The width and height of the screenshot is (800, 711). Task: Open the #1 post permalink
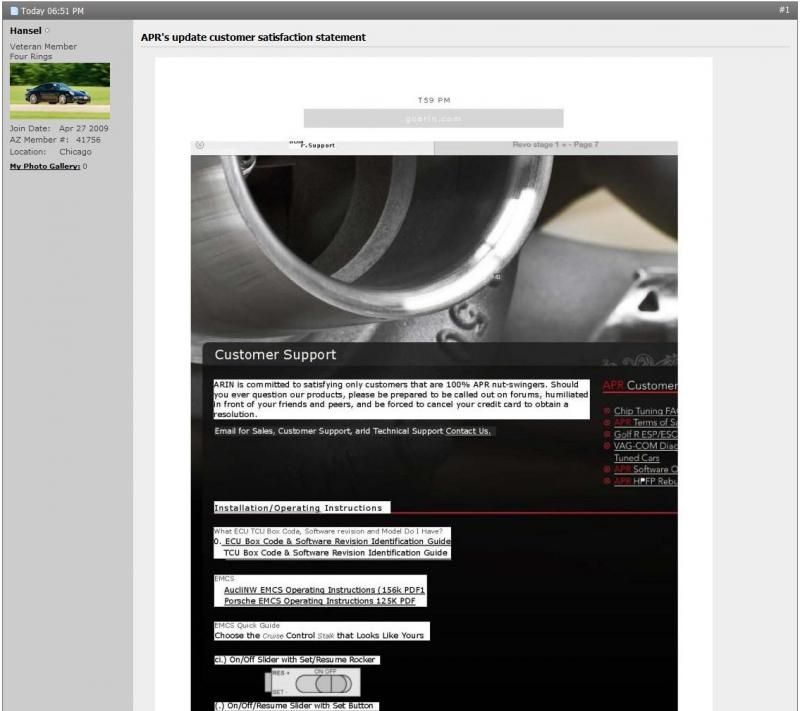pos(784,10)
